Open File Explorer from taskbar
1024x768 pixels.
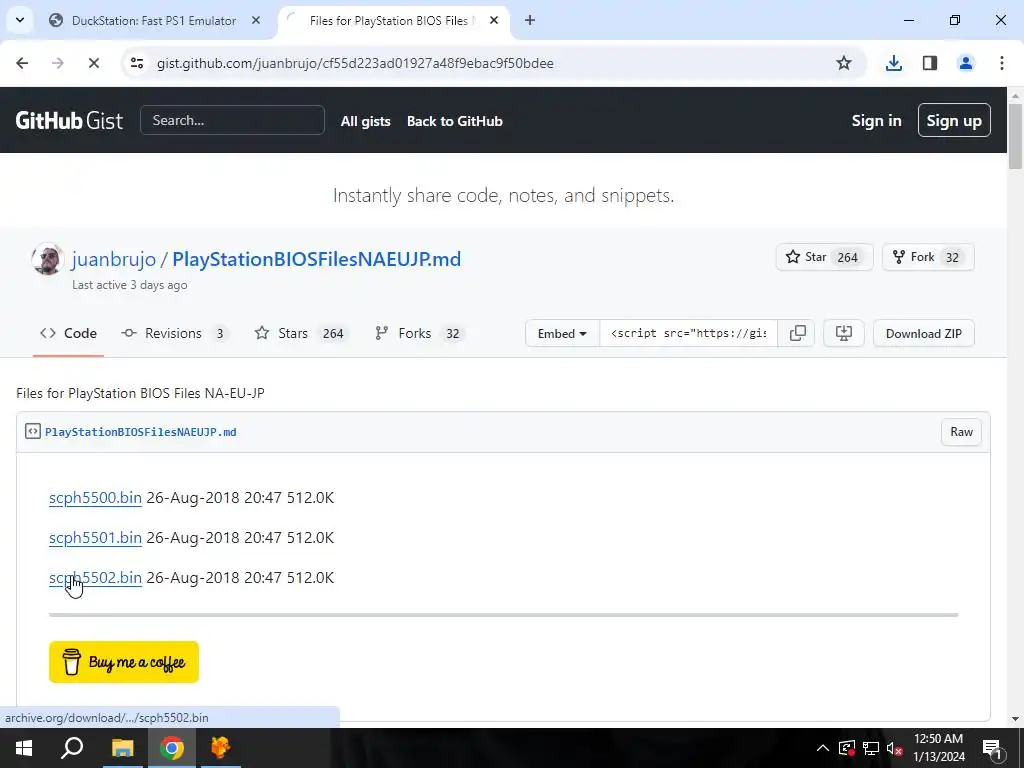pyautogui.click(x=122, y=748)
